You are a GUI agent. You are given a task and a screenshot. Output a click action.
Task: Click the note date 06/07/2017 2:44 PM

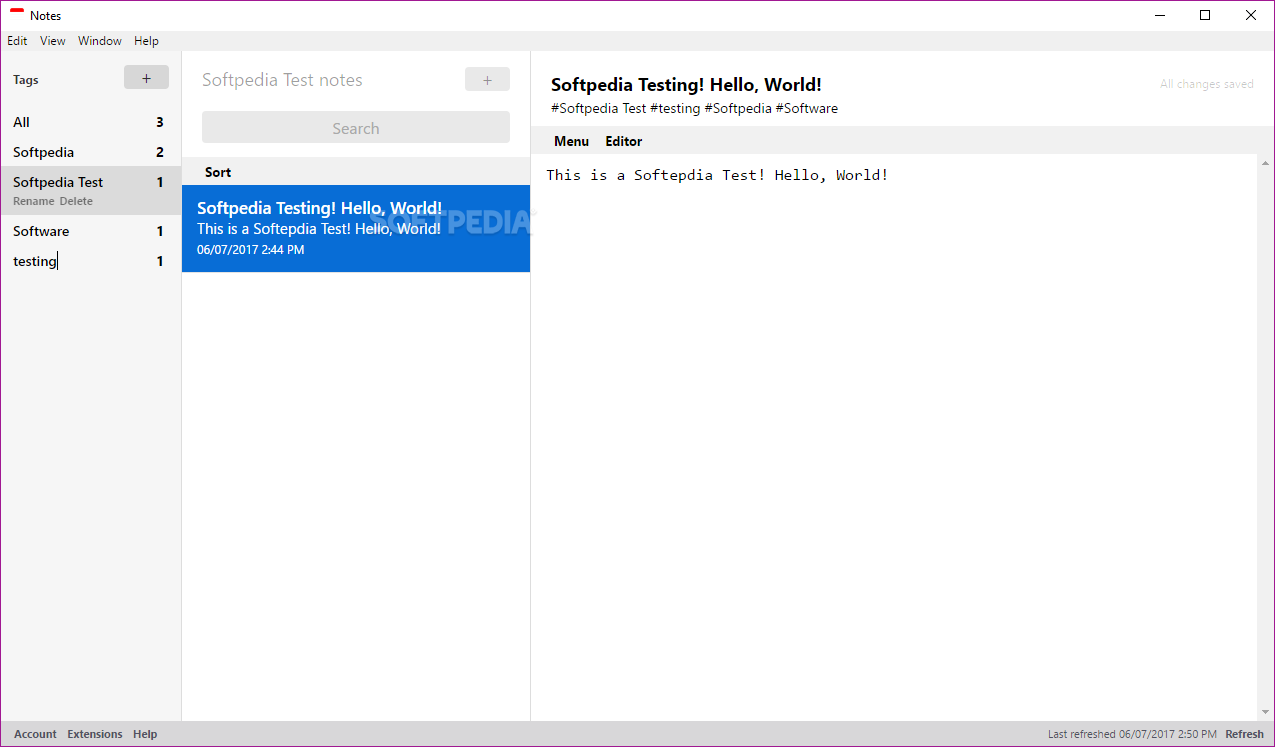pos(250,250)
